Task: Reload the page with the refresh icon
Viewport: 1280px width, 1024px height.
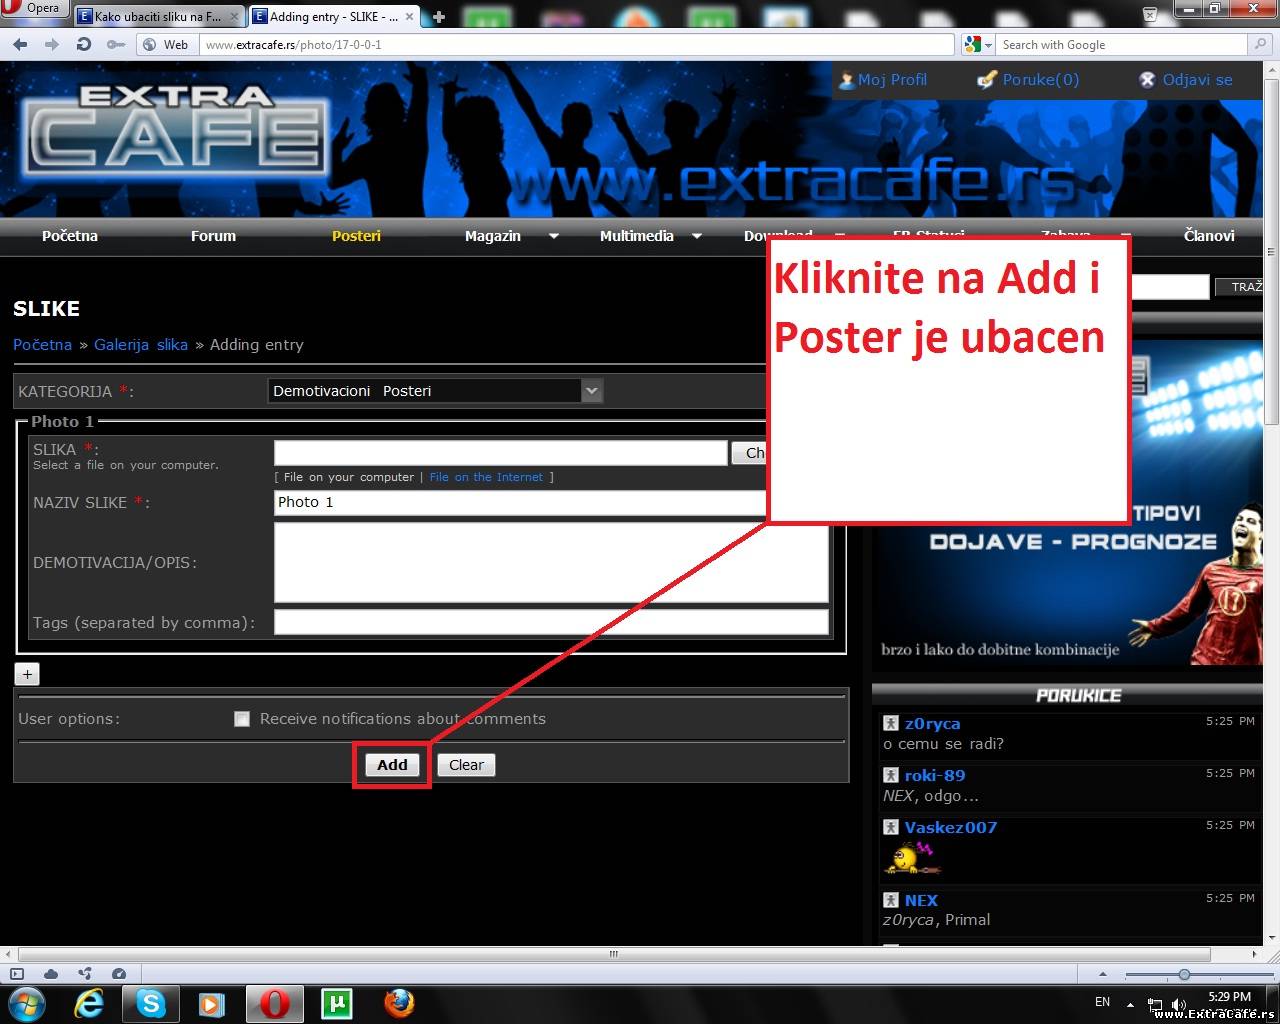Action: [x=84, y=45]
